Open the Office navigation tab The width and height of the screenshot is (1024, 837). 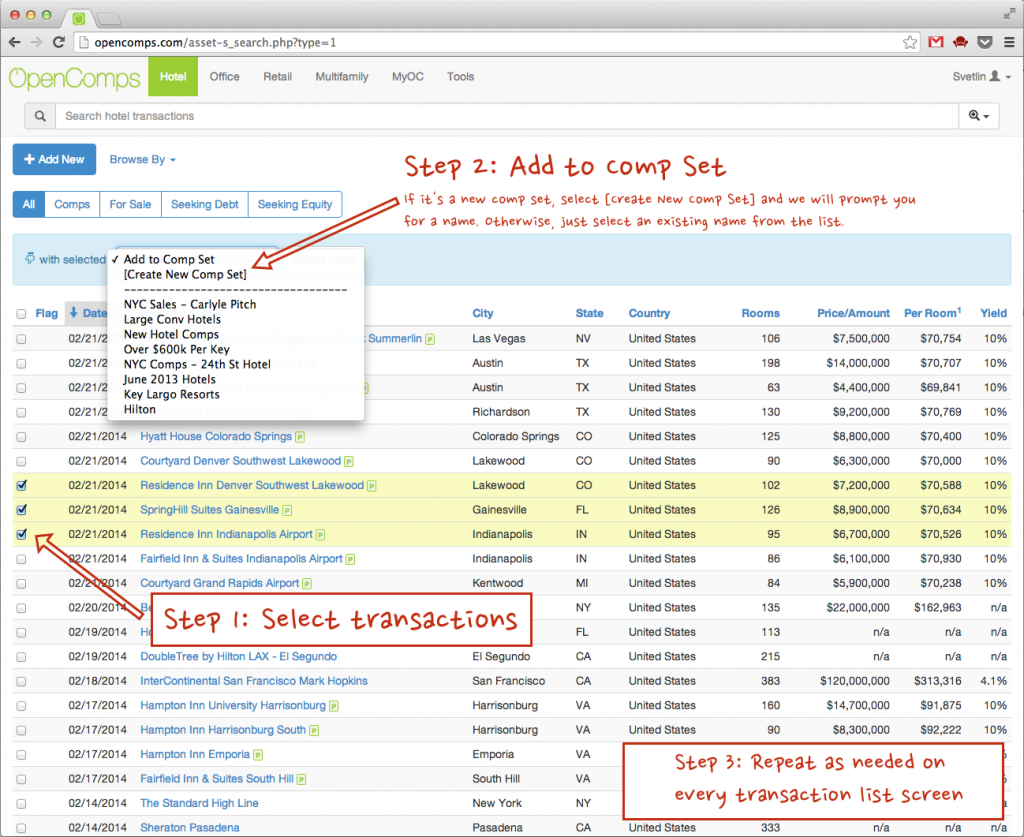225,76
